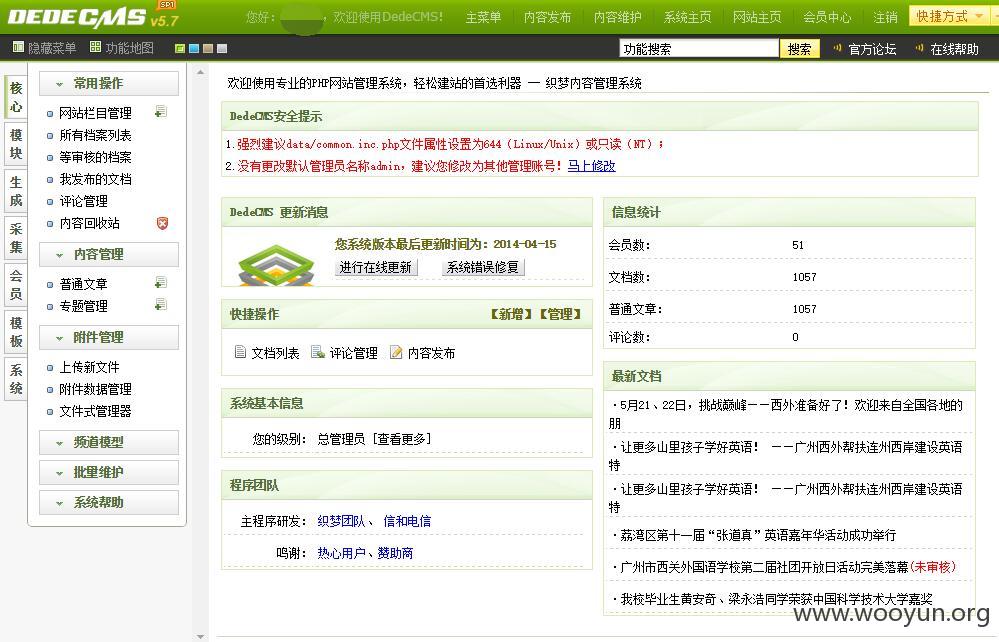
Task: Open the 快捷方式 dropdown
Action: pos(949,16)
